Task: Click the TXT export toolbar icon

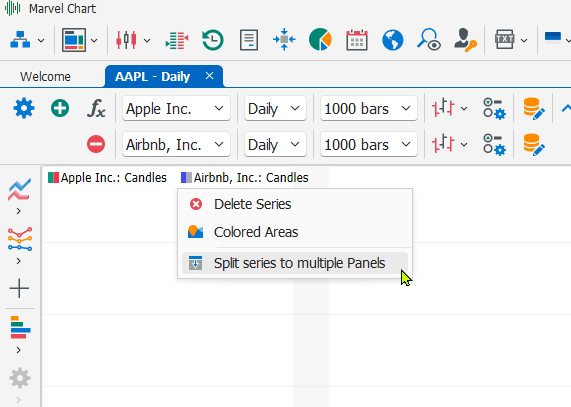Action: click(505, 39)
